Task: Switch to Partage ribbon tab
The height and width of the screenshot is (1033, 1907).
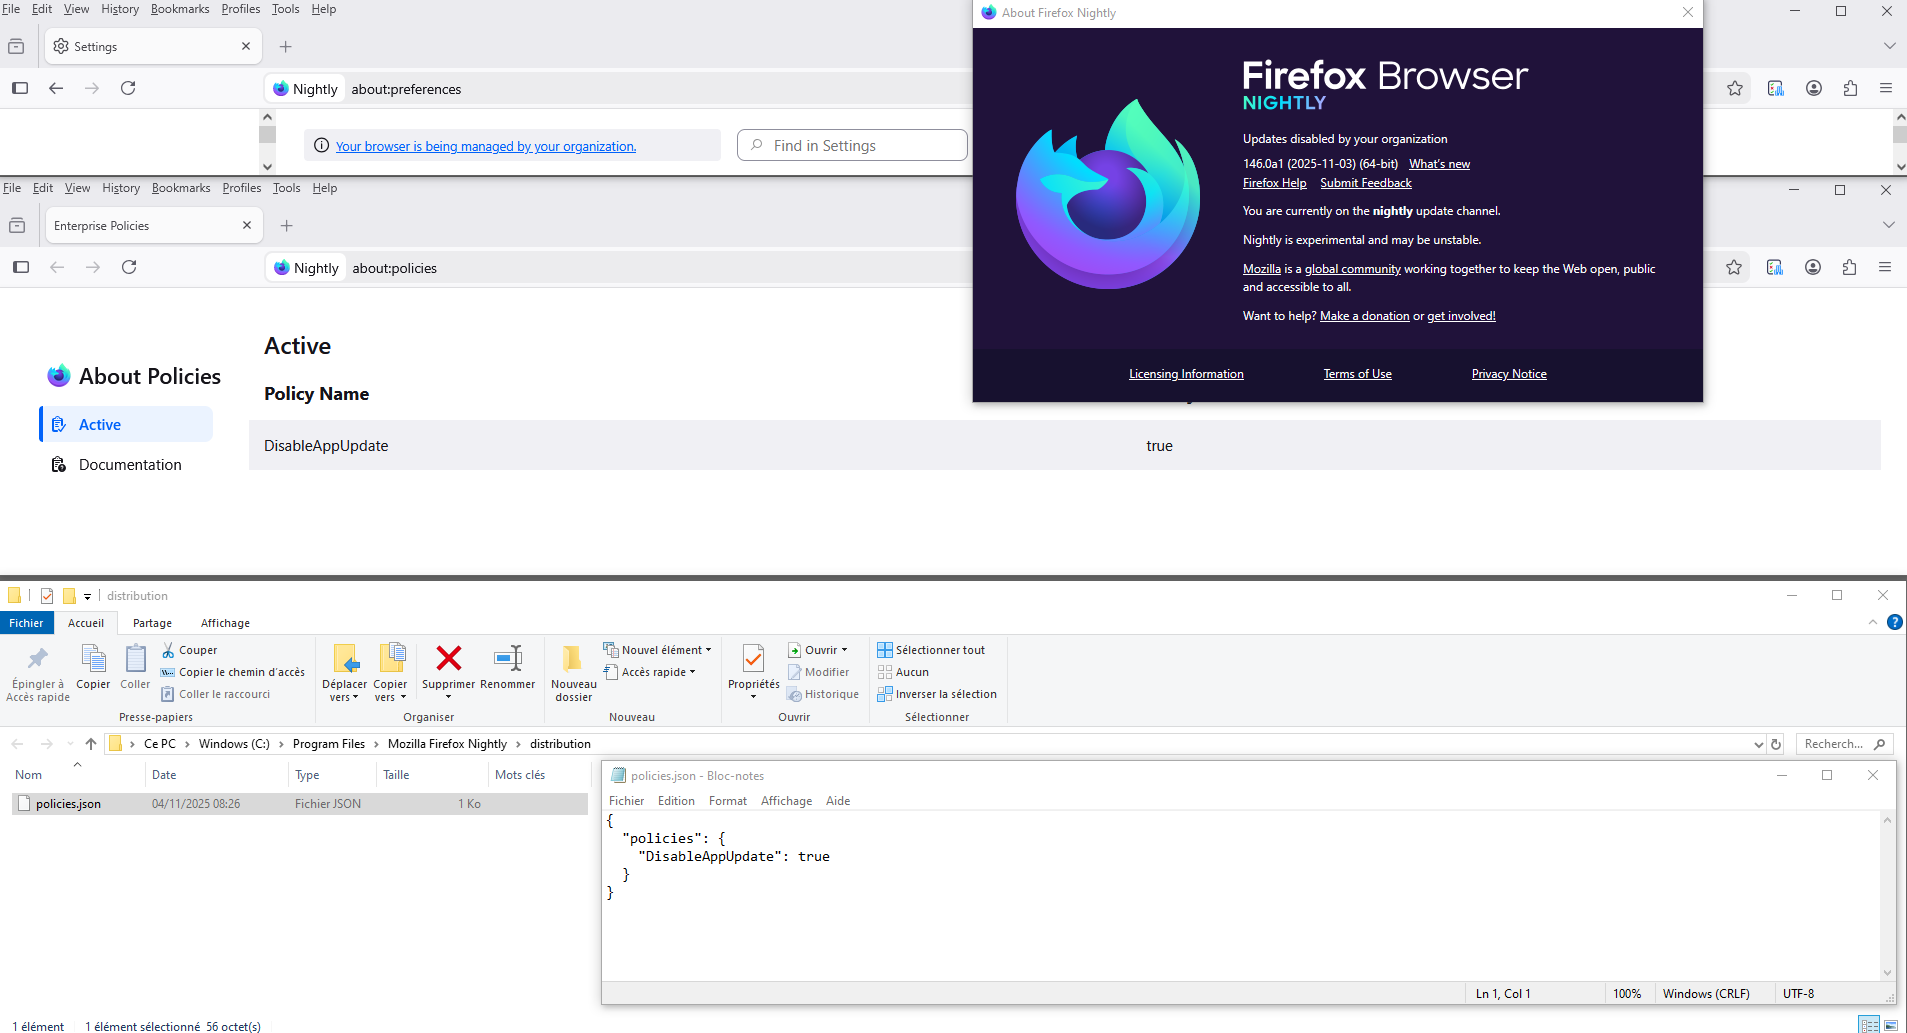Action: tap(152, 623)
